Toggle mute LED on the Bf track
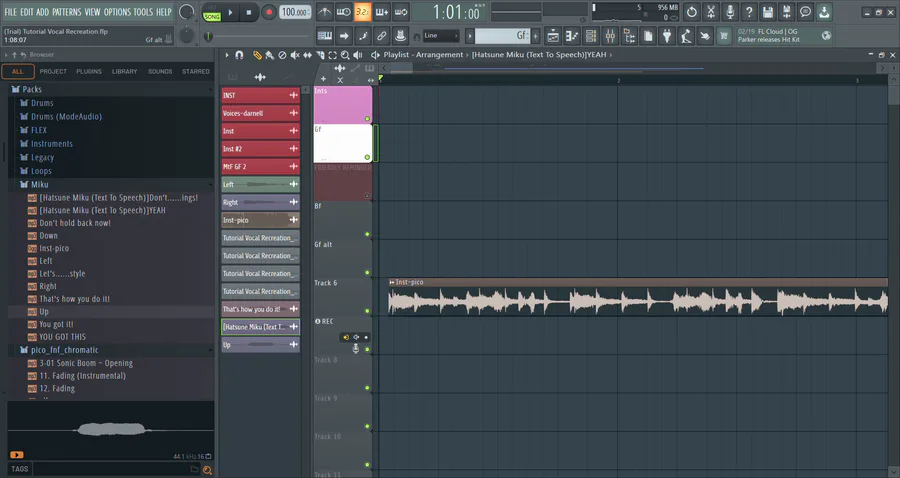This screenshot has width=900, height=478. [x=367, y=234]
